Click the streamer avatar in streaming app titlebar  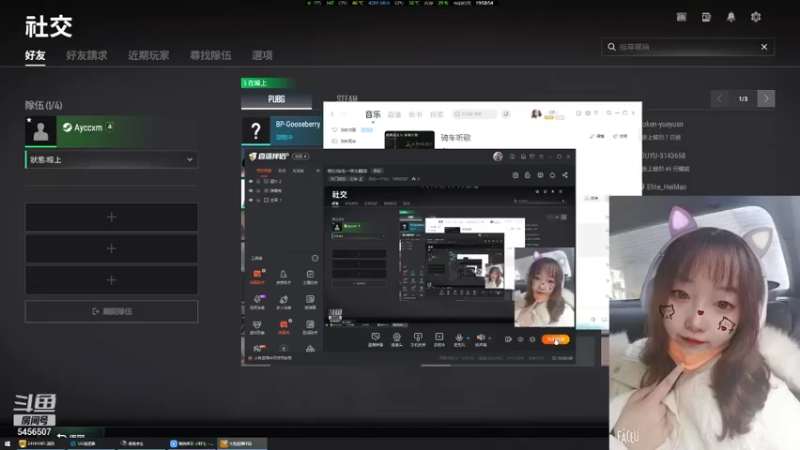498,157
